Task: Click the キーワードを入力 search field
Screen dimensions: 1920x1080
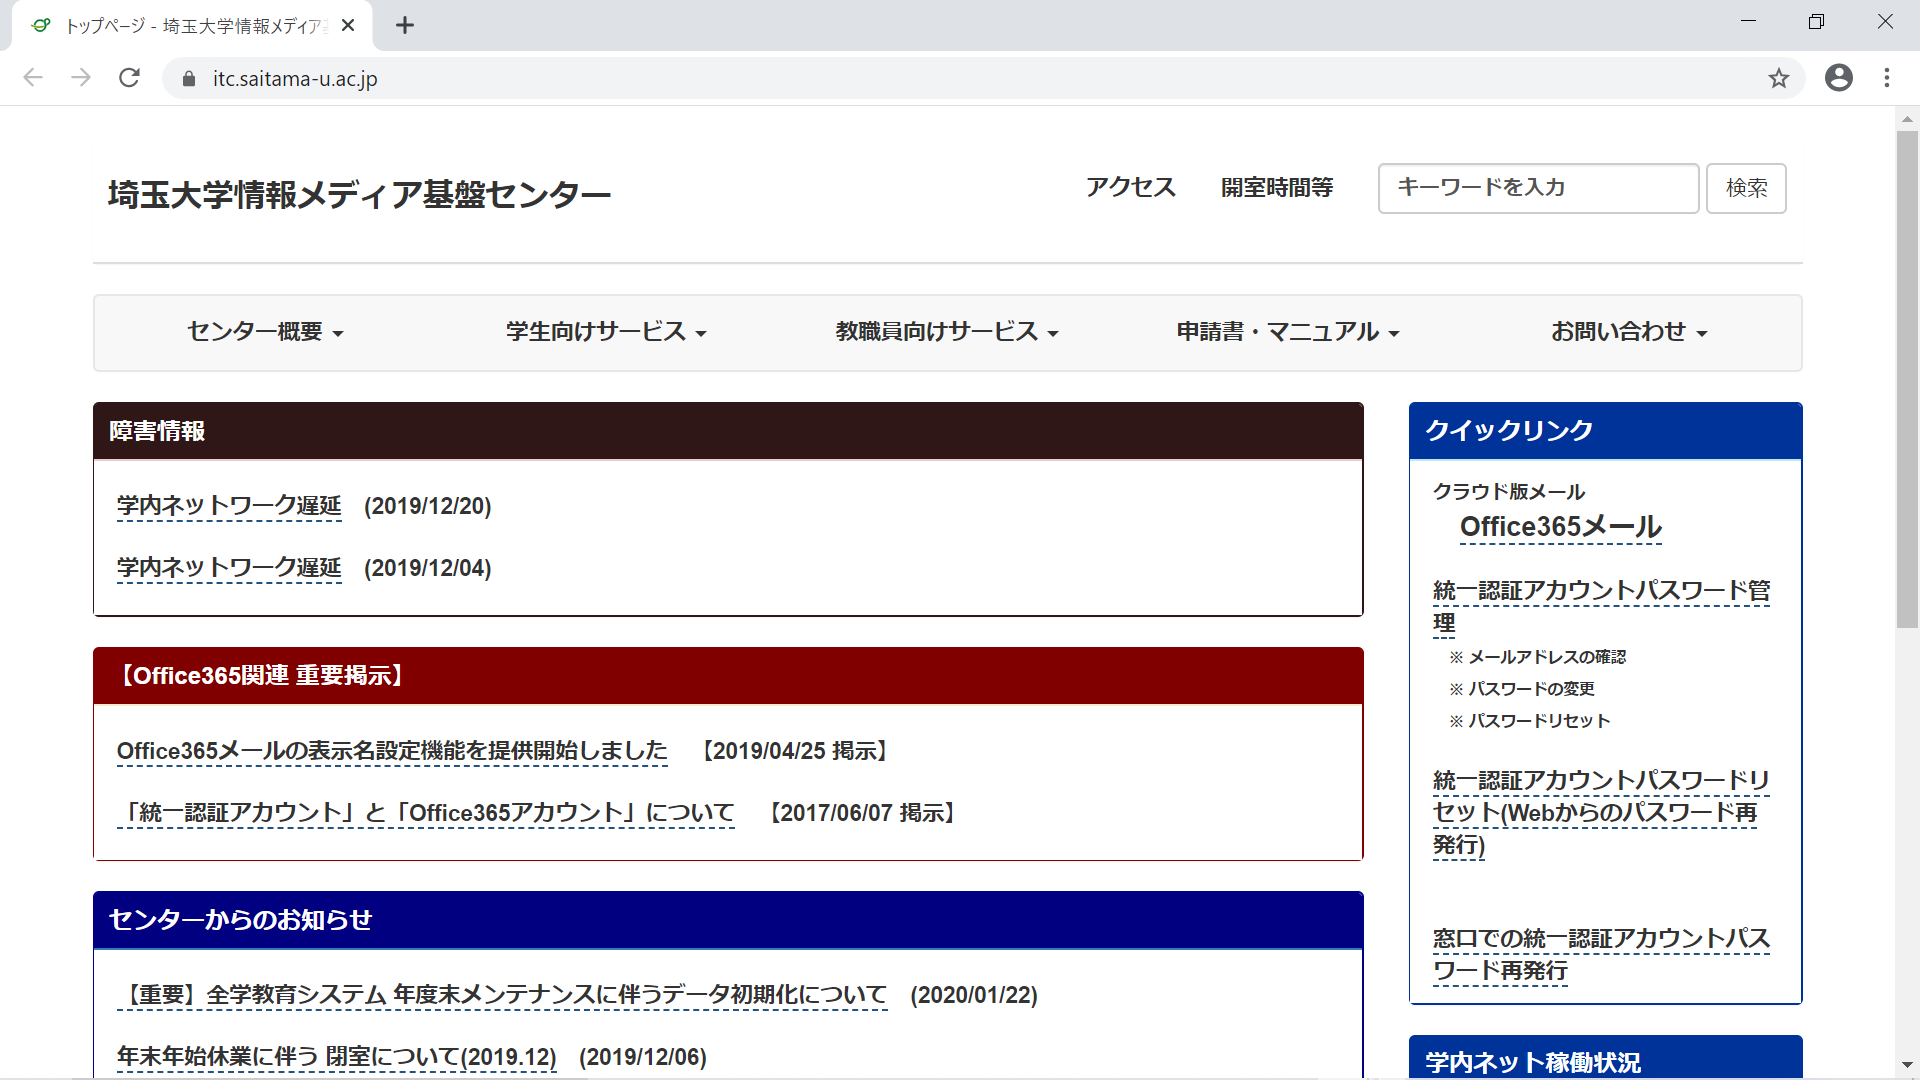Action: coord(1538,188)
